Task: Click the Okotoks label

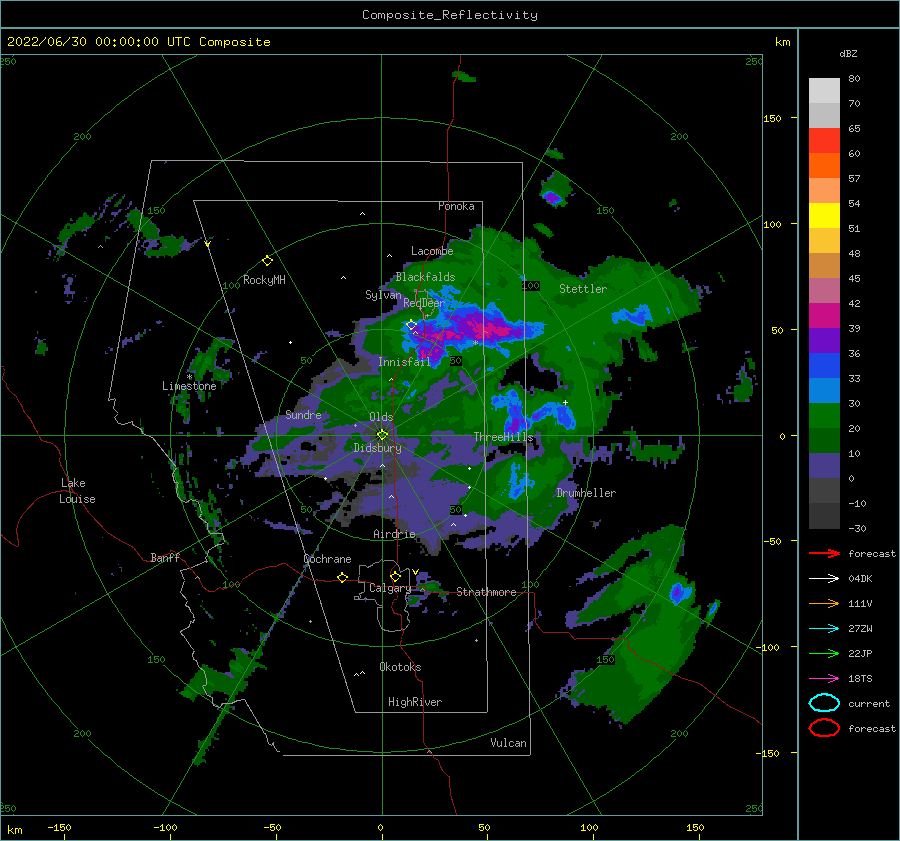Action: click(400, 667)
